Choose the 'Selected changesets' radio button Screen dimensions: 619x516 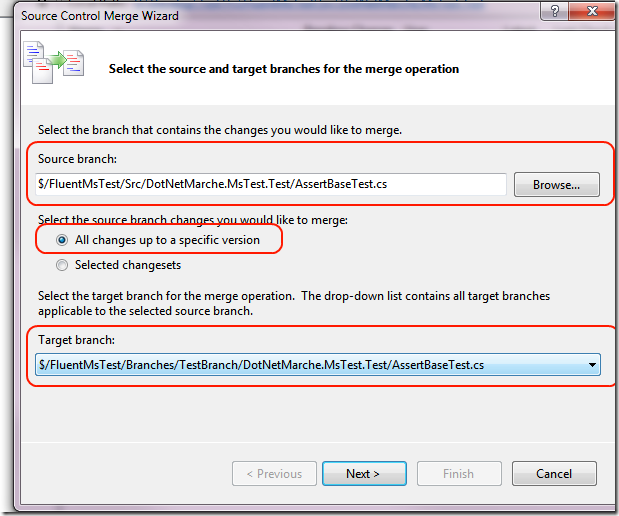tap(64, 265)
